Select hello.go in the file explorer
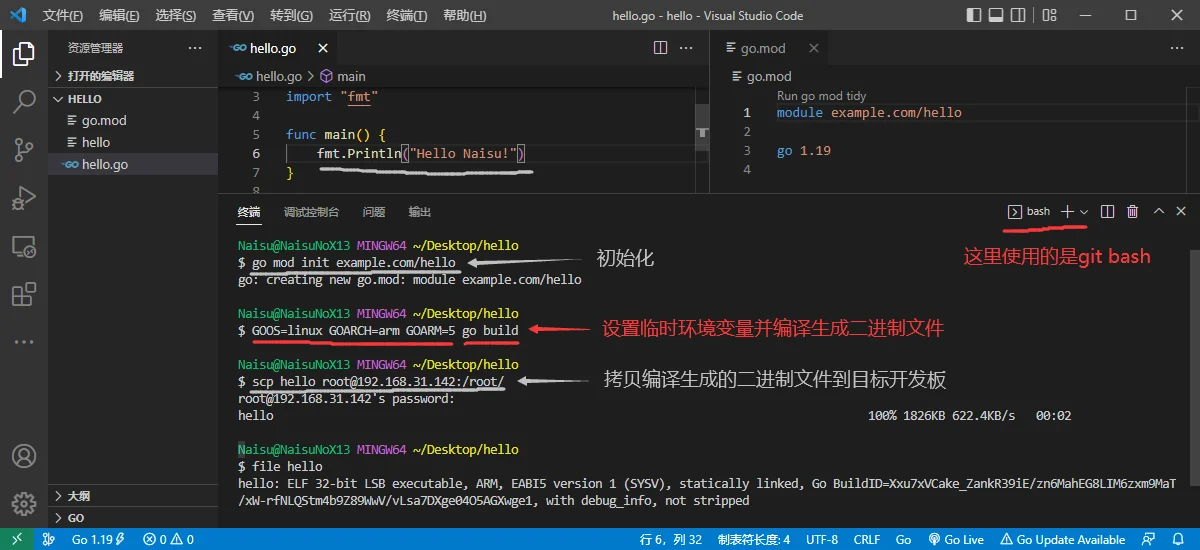The width and height of the screenshot is (1200, 550). pyautogui.click(x=133, y=164)
